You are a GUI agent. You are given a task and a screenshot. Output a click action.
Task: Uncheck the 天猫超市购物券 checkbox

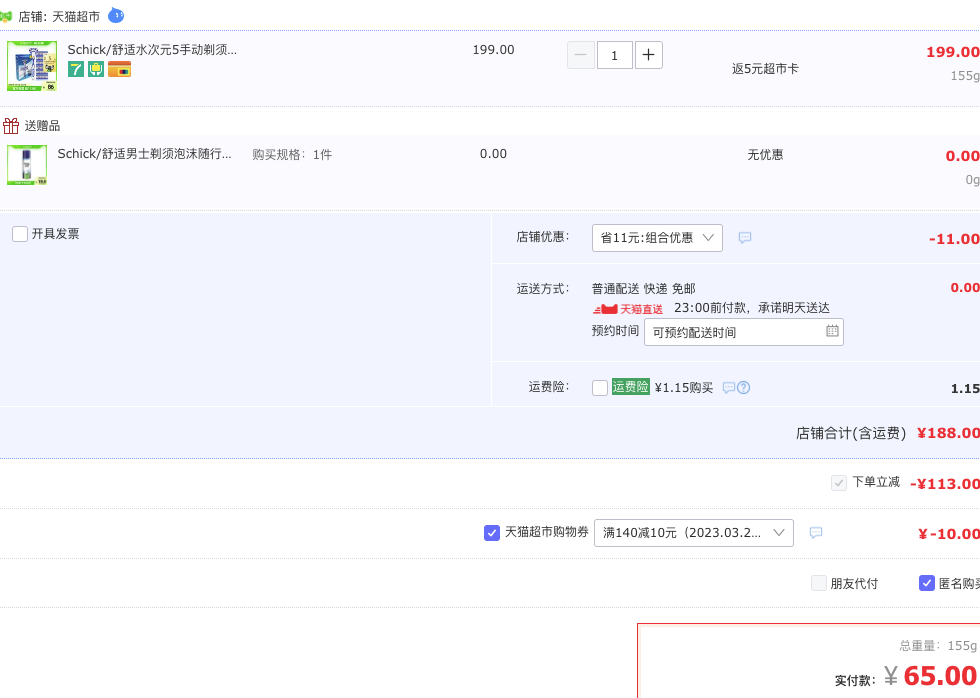pyautogui.click(x=492, y=532)
